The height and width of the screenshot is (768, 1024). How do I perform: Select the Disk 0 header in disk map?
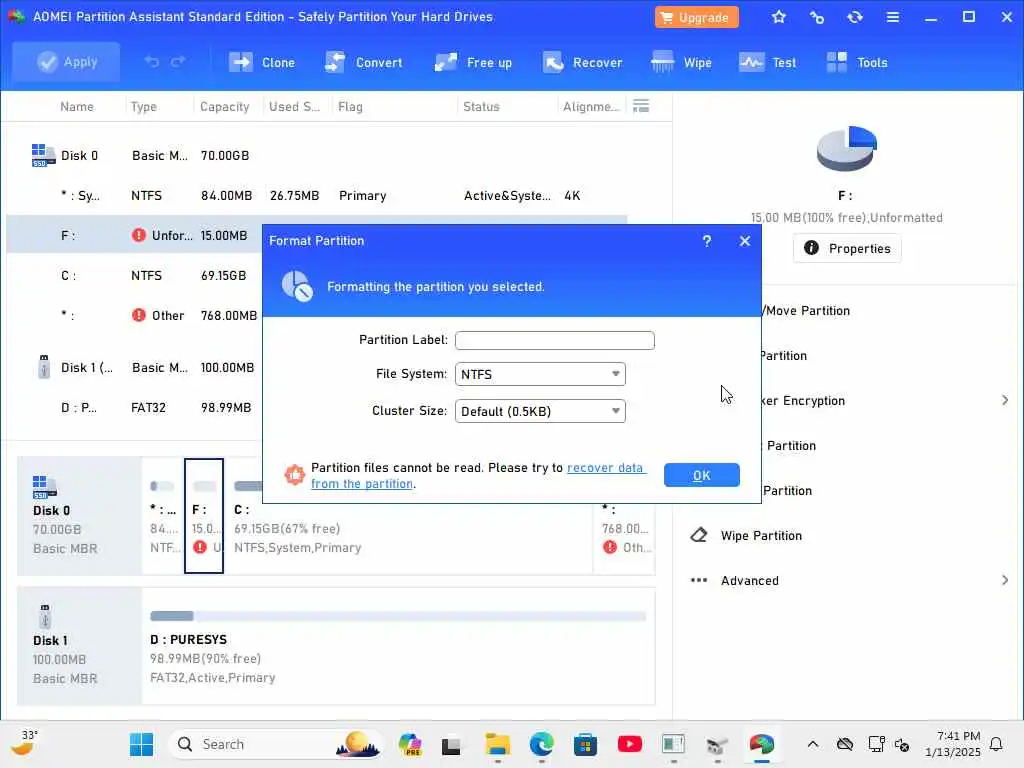(x=80, y=516)
